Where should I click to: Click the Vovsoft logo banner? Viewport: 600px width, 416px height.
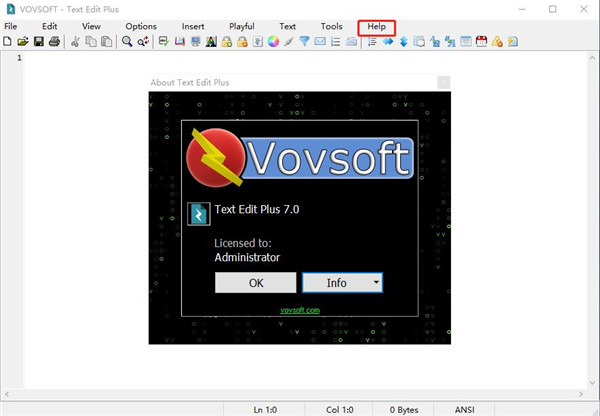coord(300,158)
